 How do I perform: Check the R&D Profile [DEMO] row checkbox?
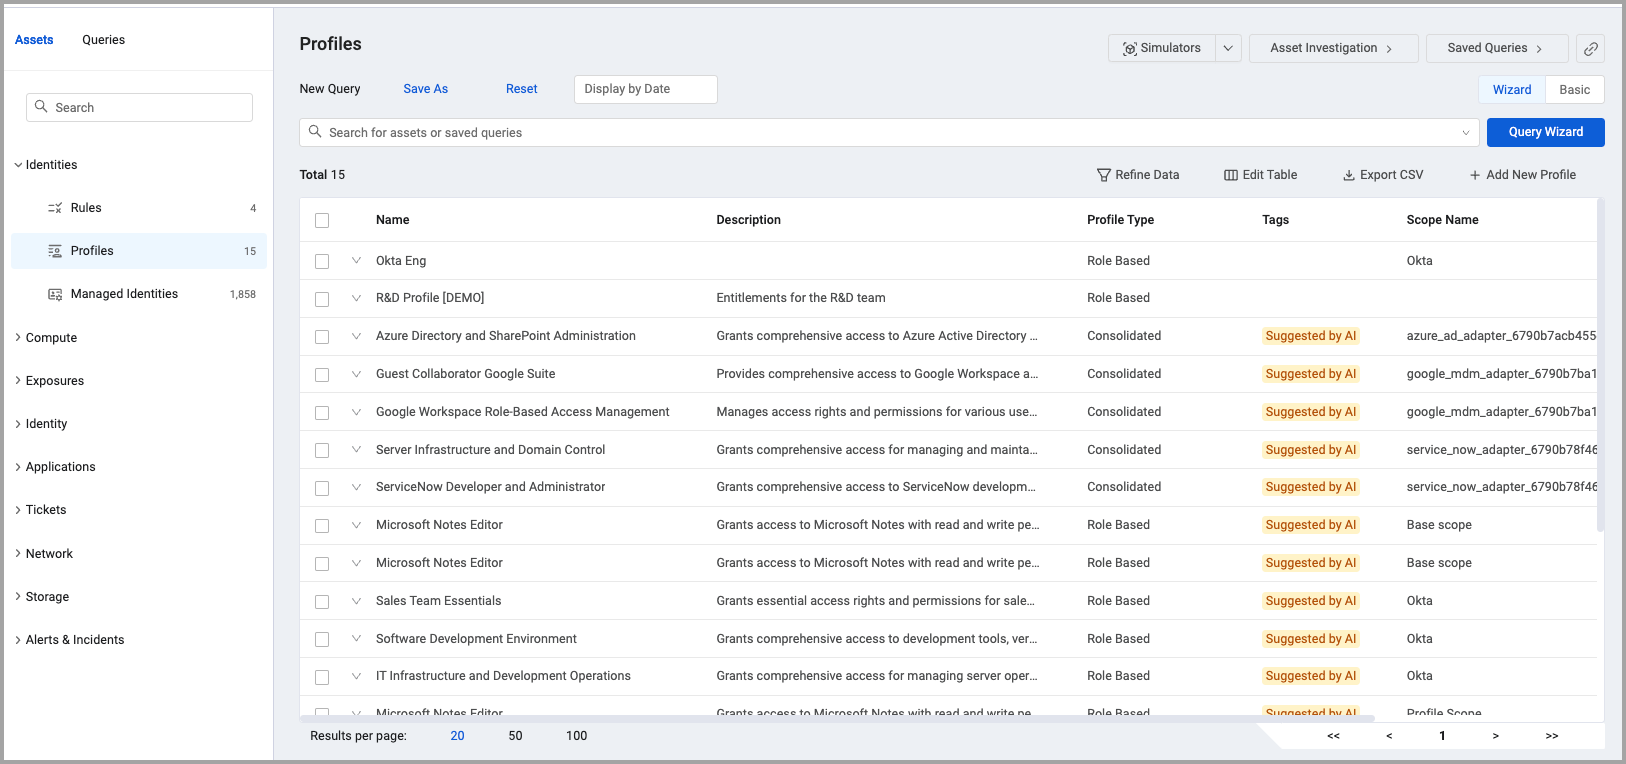coord(322,299)
